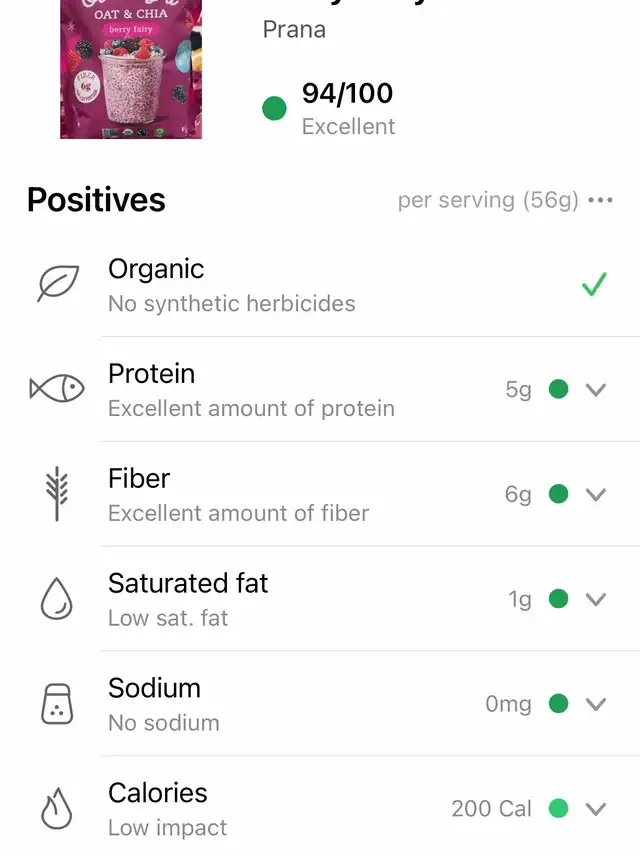Tap the oat & chia product image

pos(131,69)
